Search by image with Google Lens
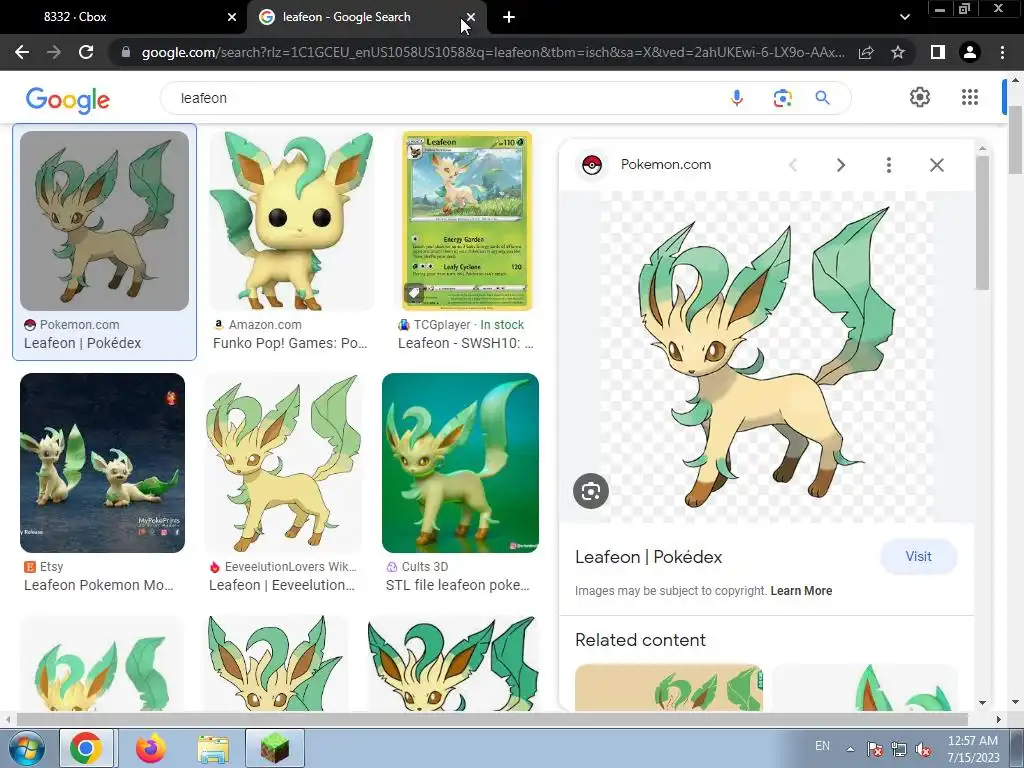The width and height of the screenshot is (1024, 768). tap(782, 98)
